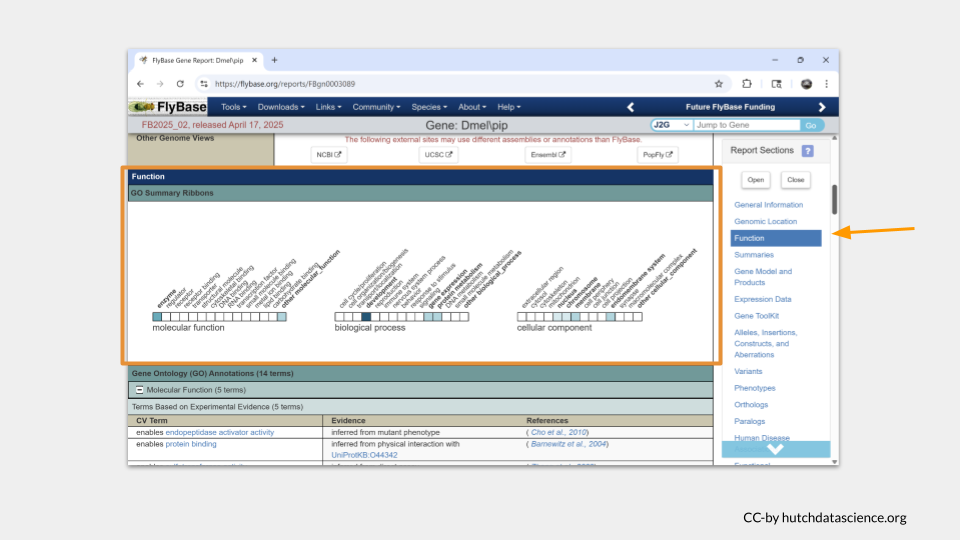Open the Chrome three-dot menu
Viewport: 960px width, 540px height.
point(827,84)
